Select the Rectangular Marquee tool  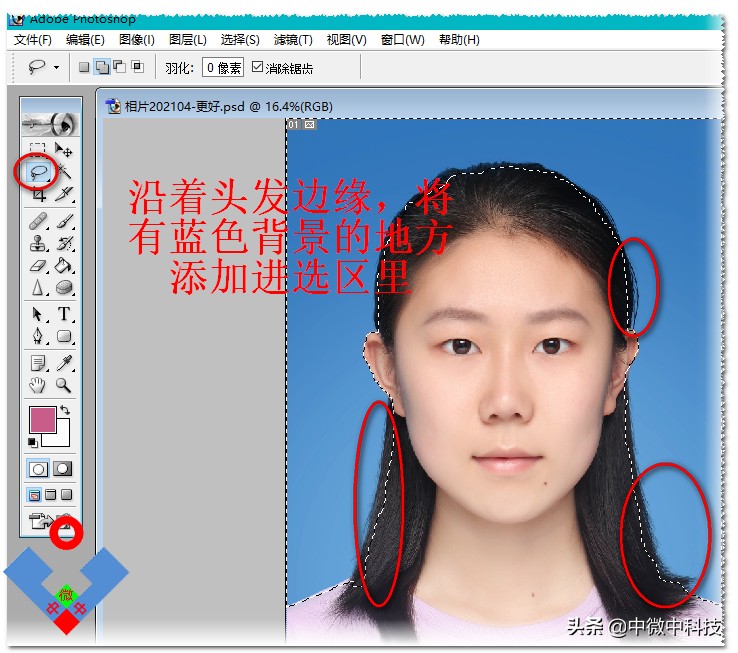click(x=38, y=149)
